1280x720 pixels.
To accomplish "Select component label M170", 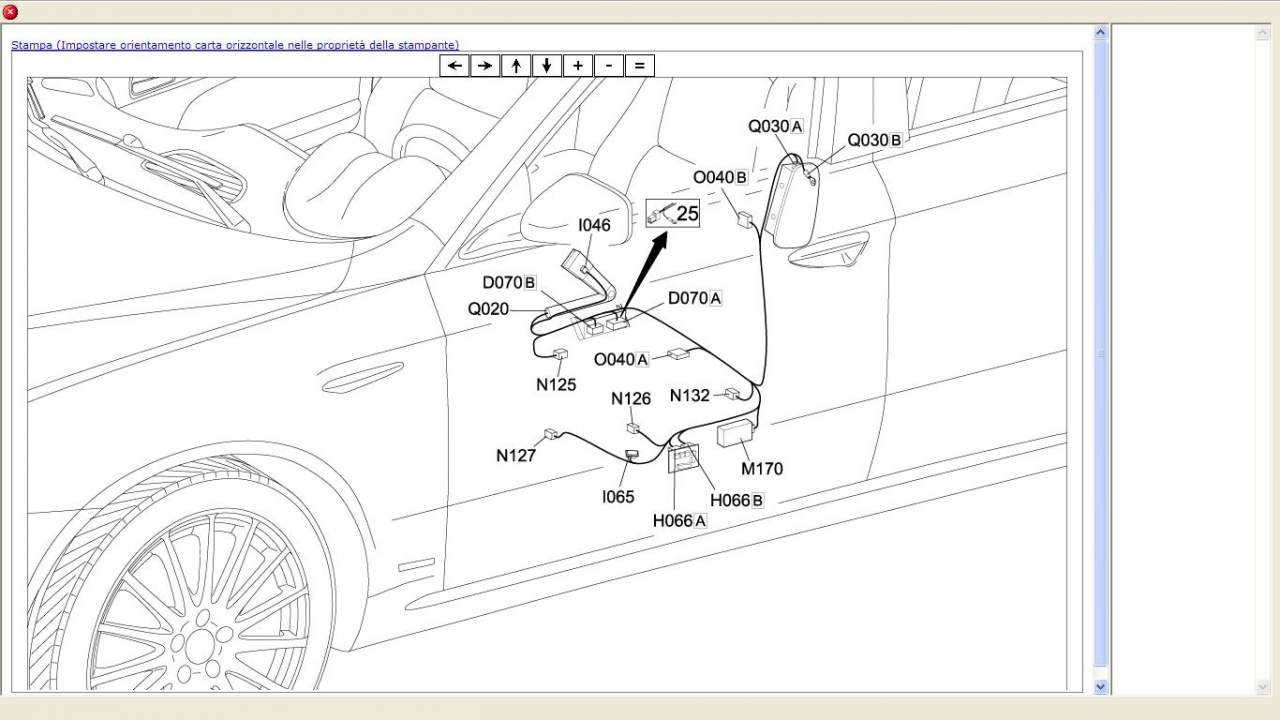I will (x=762, y=469).
